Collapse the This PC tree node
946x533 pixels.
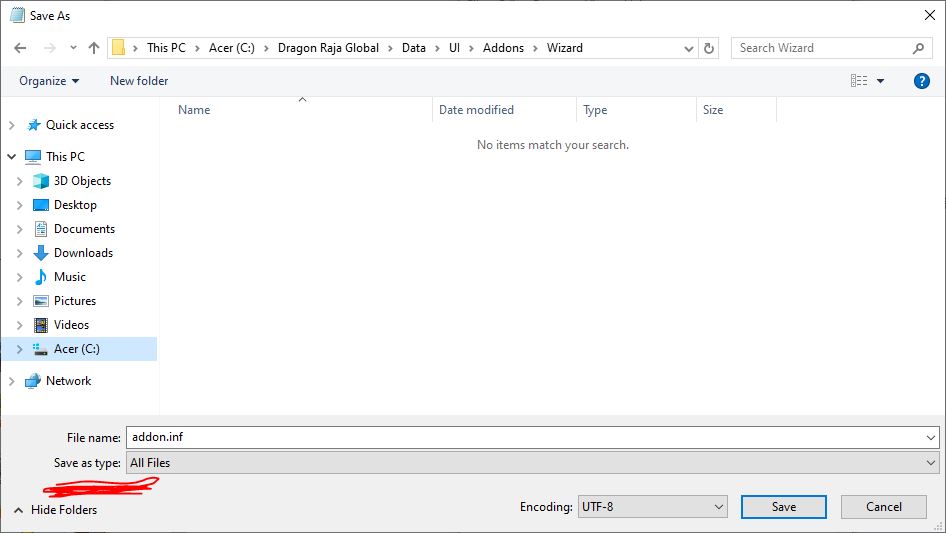[12, 157]
